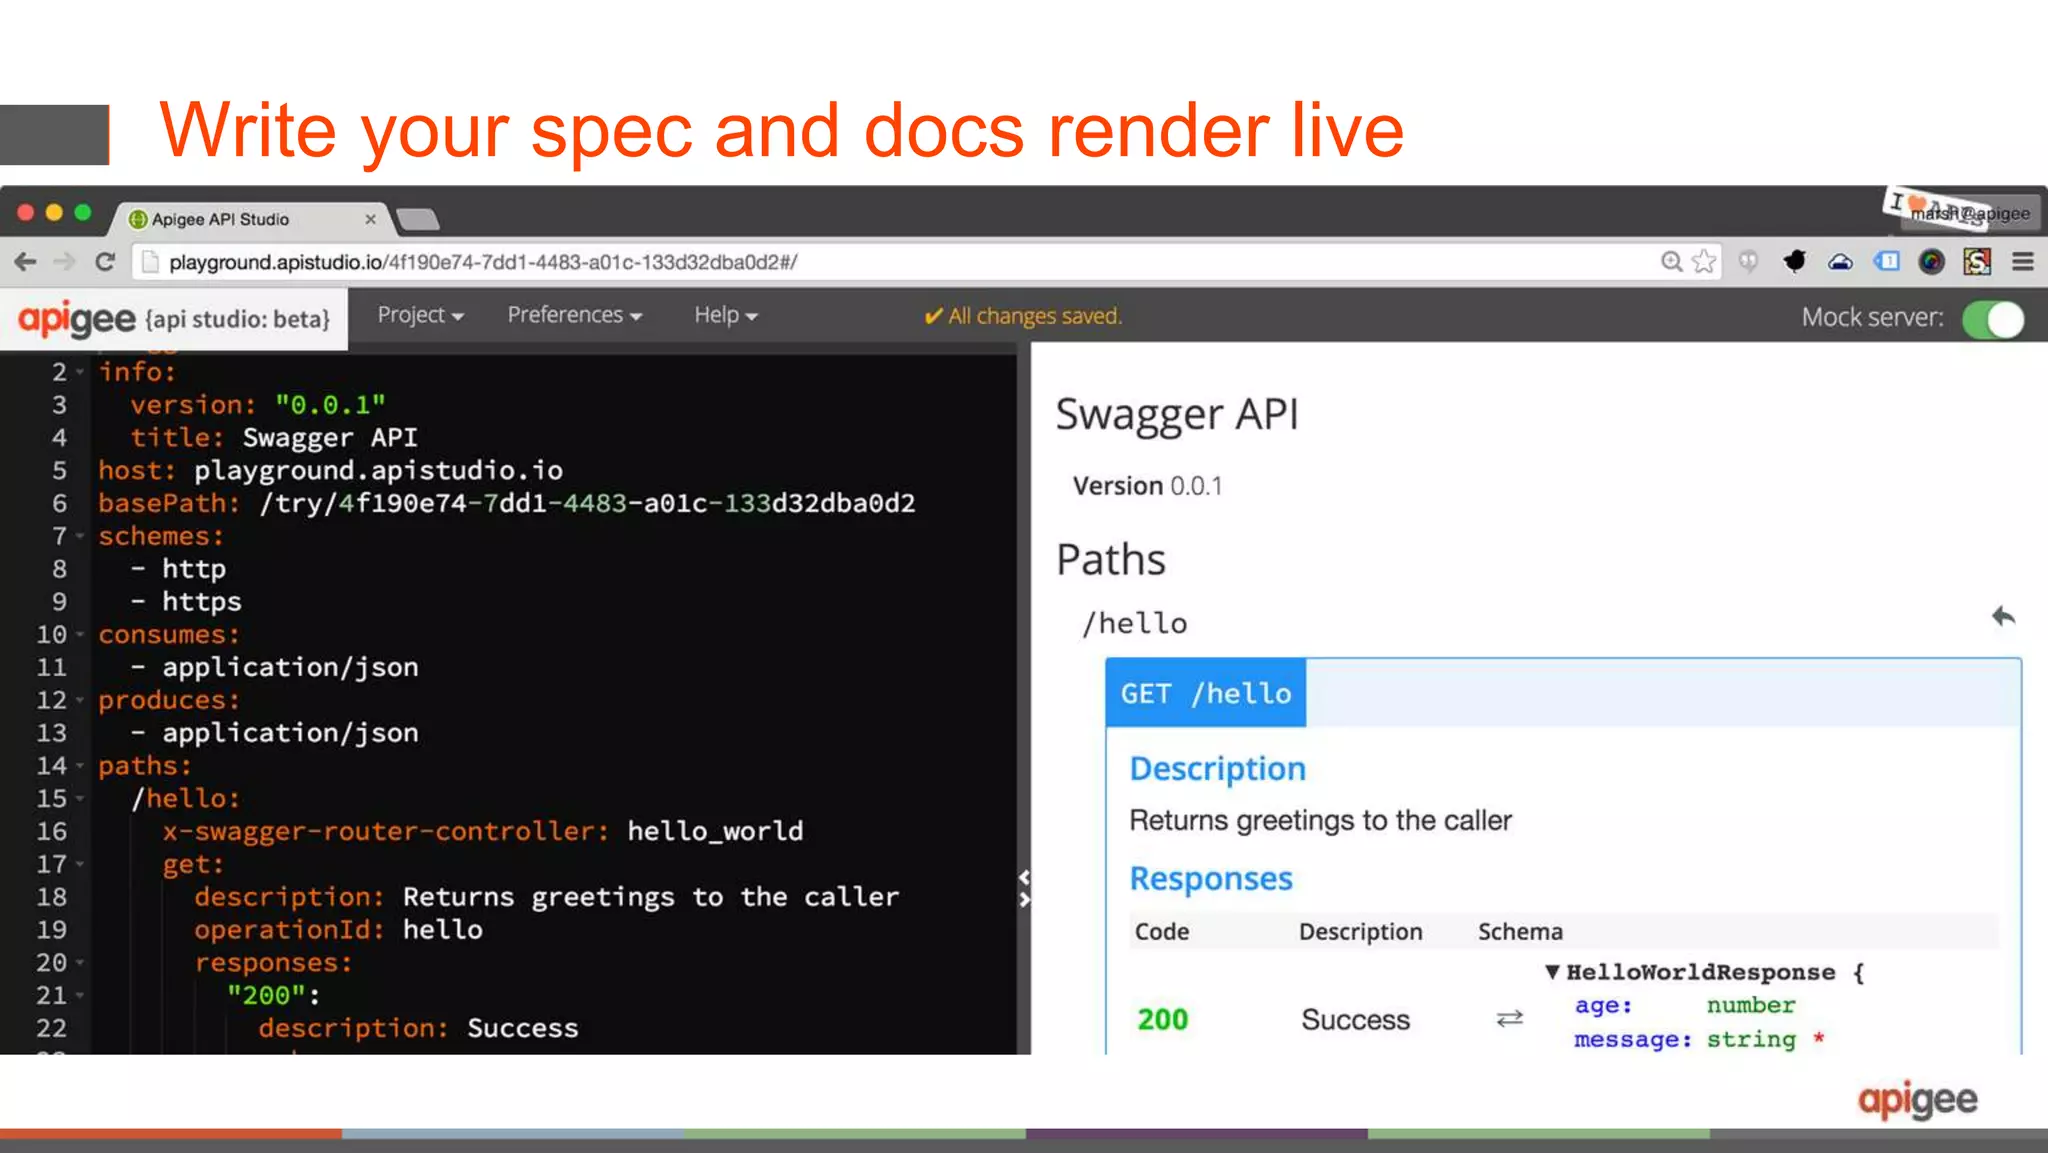Image resolution: width=2048 pixels, height=1153 pixels.
Task: Click the marsh@apigee profile button
Action: point(1969,213)
